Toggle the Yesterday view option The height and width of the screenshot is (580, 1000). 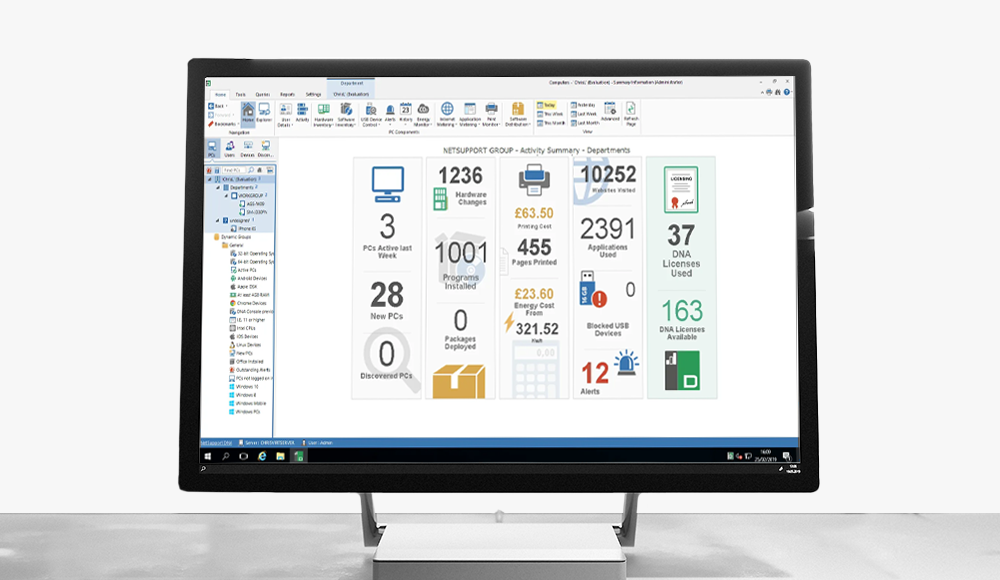click(586, 107)
